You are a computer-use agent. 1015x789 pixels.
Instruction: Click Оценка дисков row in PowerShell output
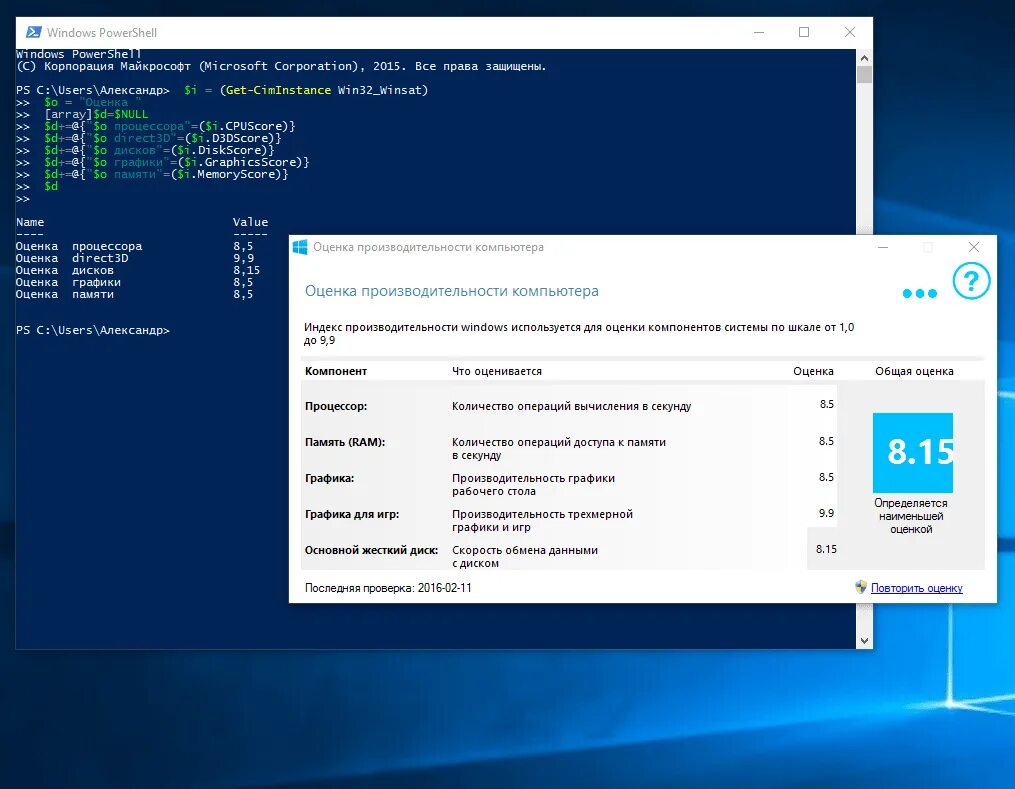(138, 270)
